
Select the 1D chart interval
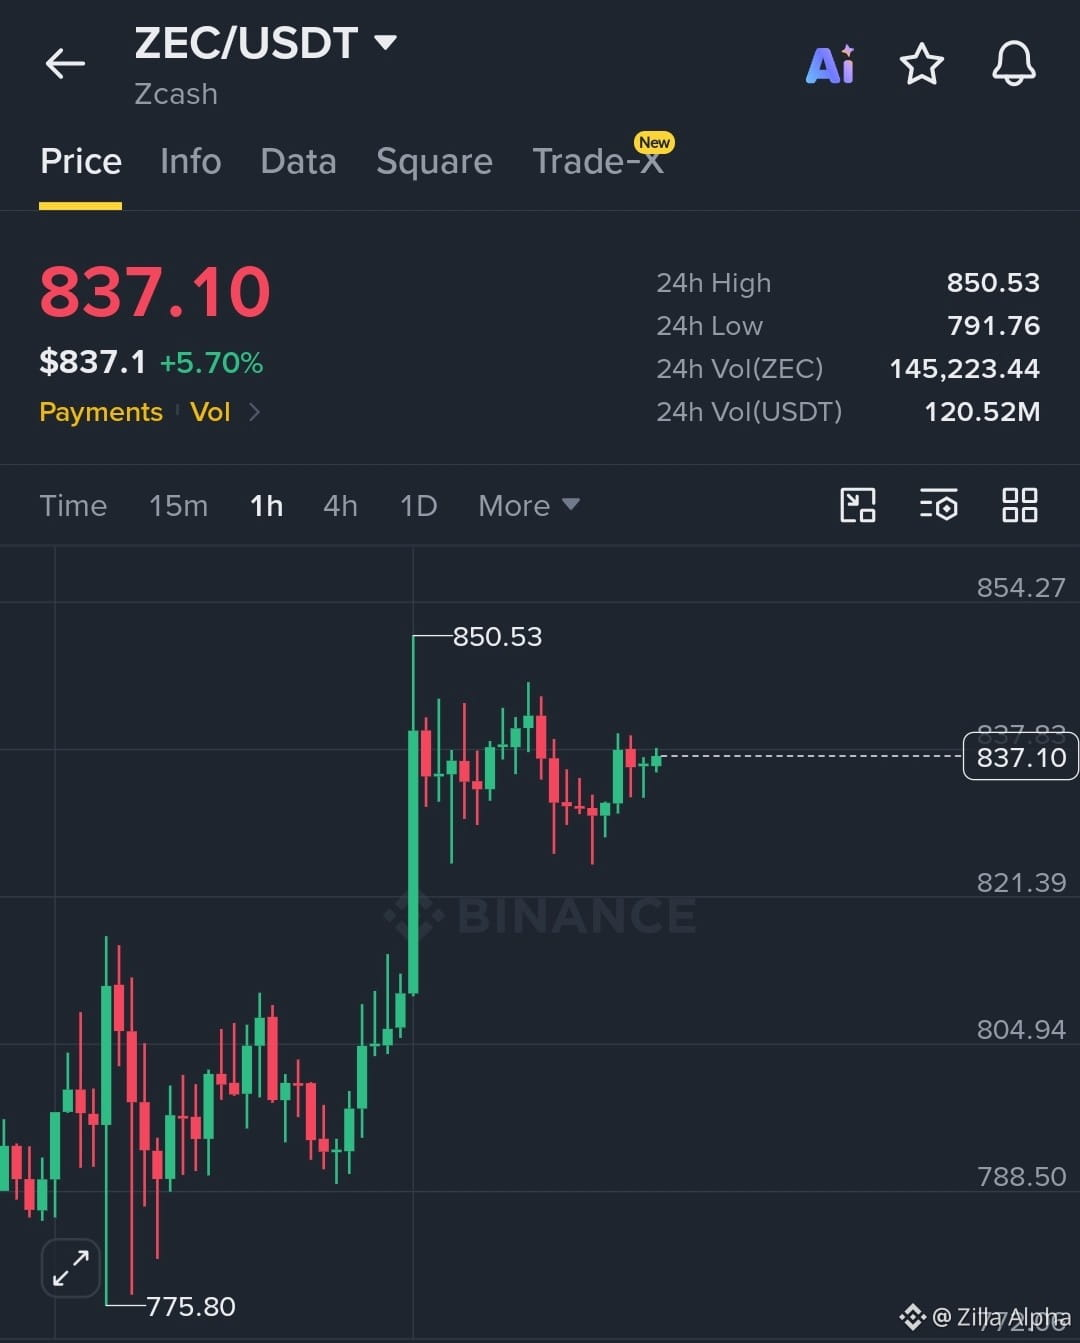[418, 506]
